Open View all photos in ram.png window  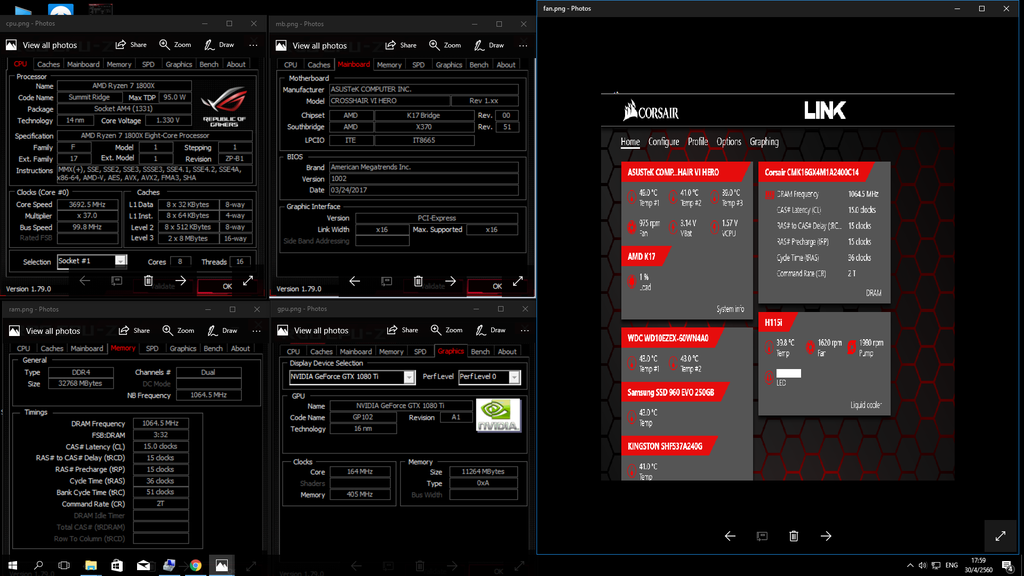44,331
